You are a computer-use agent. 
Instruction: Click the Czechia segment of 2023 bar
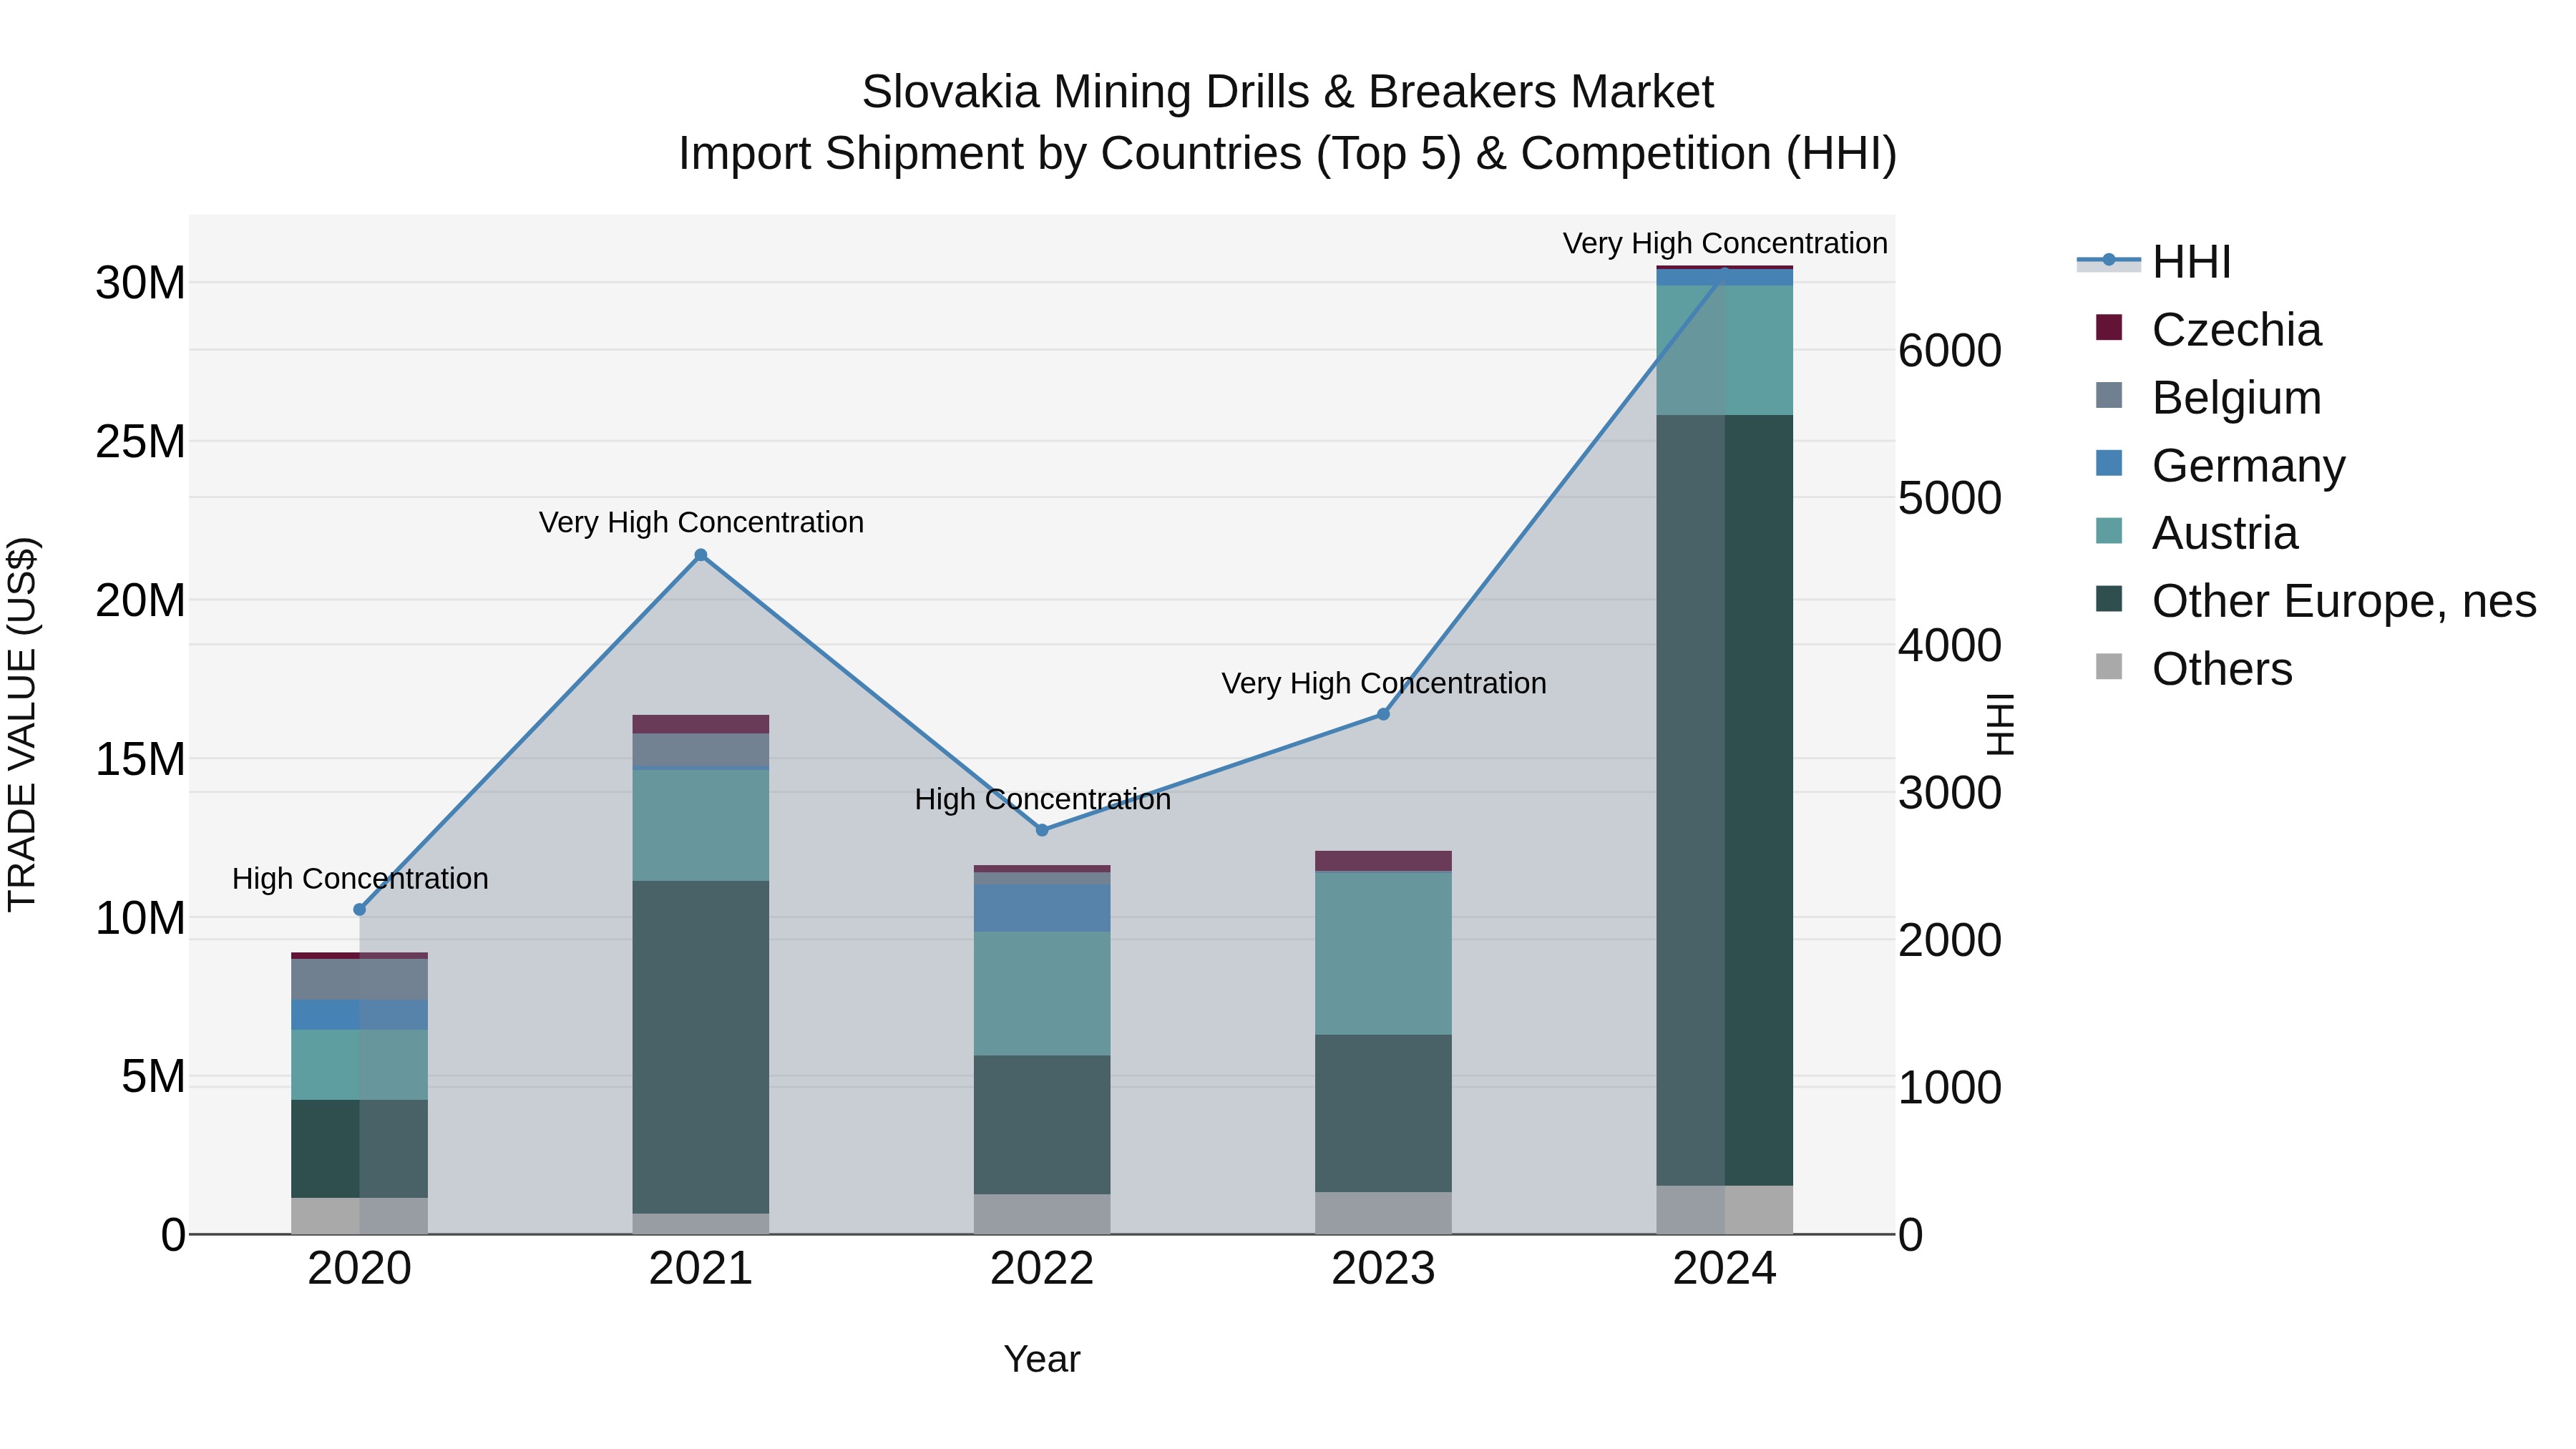tap(1383, 861)
